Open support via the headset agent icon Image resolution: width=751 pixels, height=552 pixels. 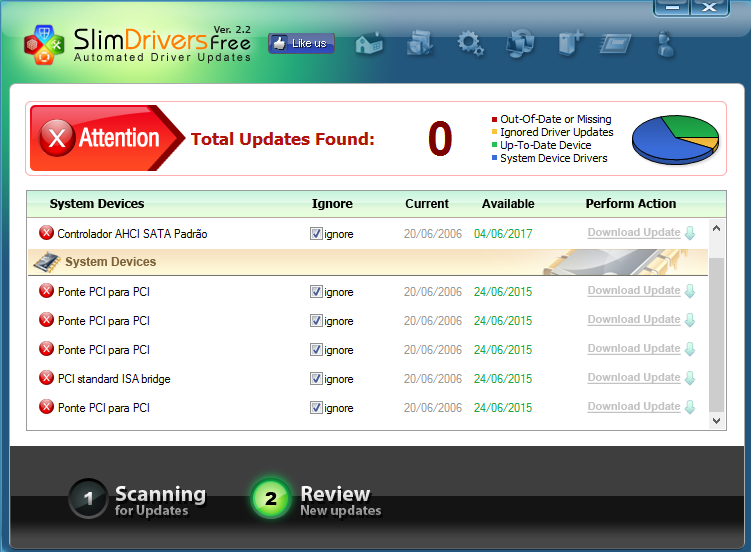coord(666,44)
